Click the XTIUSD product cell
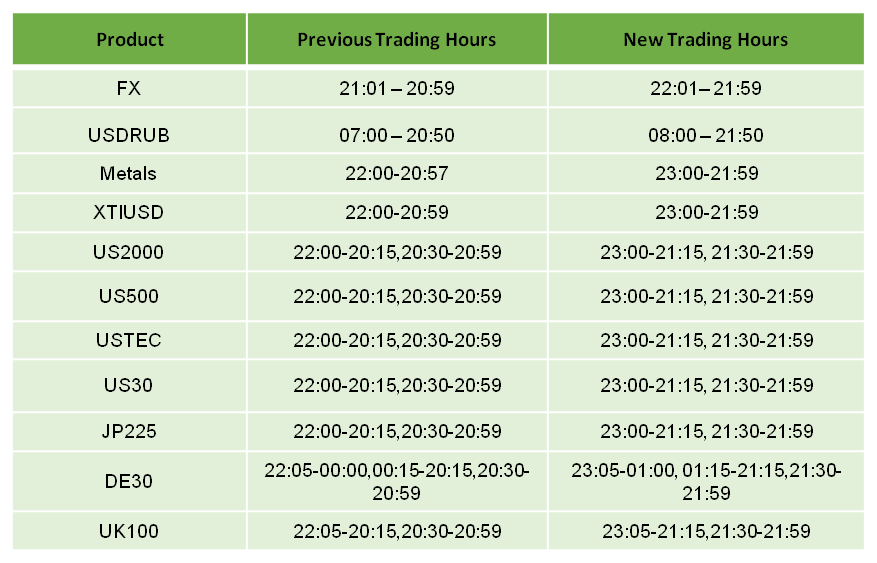 click(x=129, y=212)
